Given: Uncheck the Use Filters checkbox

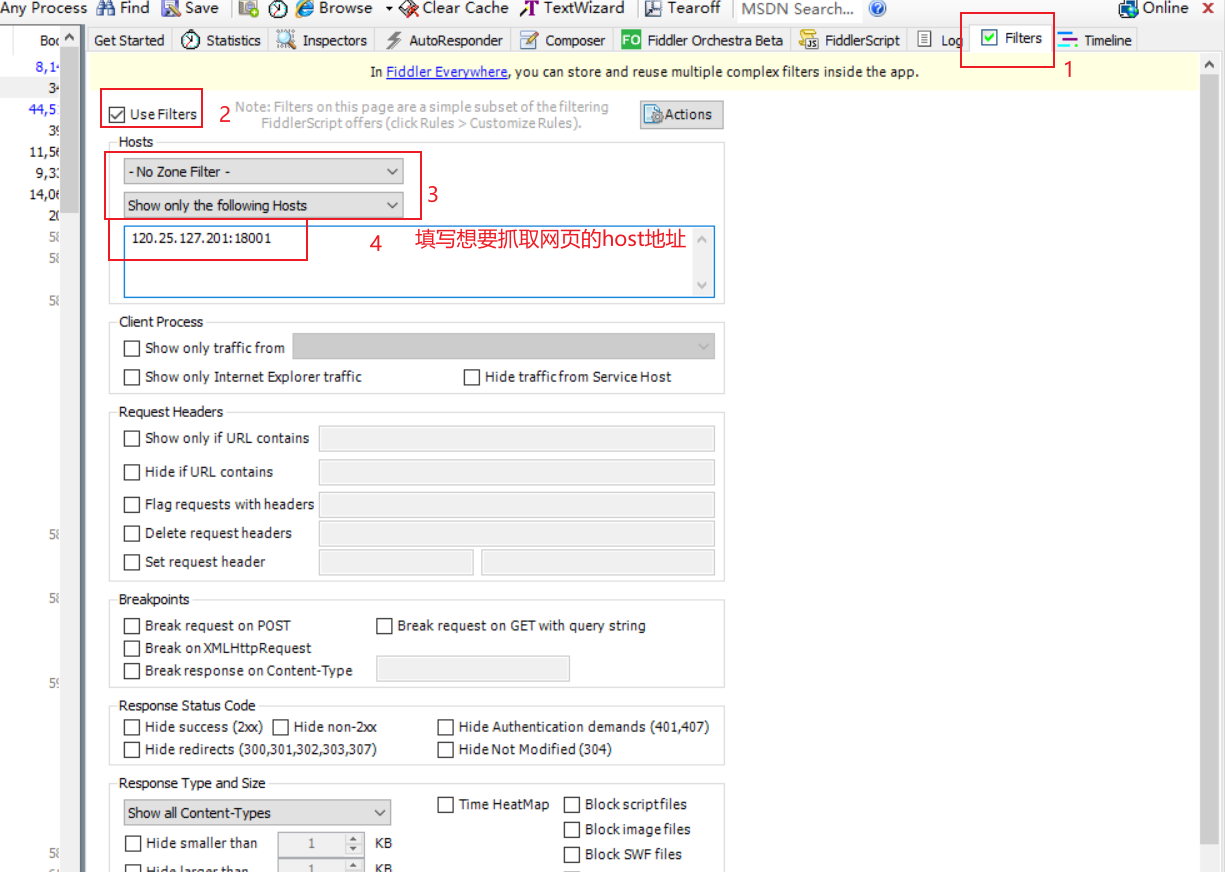Looking at the screenshot, I should tap(117, 114).
